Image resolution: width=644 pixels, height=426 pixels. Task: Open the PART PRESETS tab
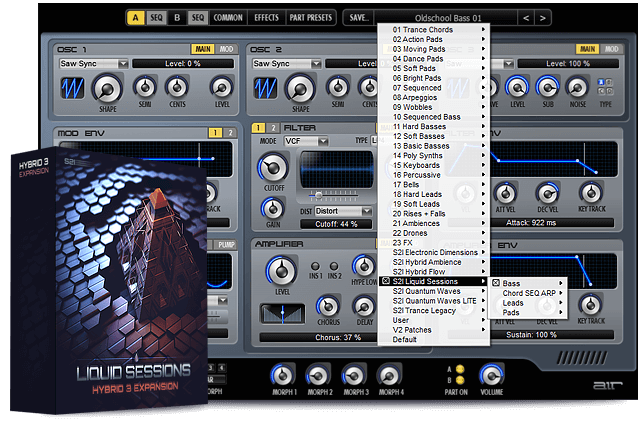tap(310, 18)
